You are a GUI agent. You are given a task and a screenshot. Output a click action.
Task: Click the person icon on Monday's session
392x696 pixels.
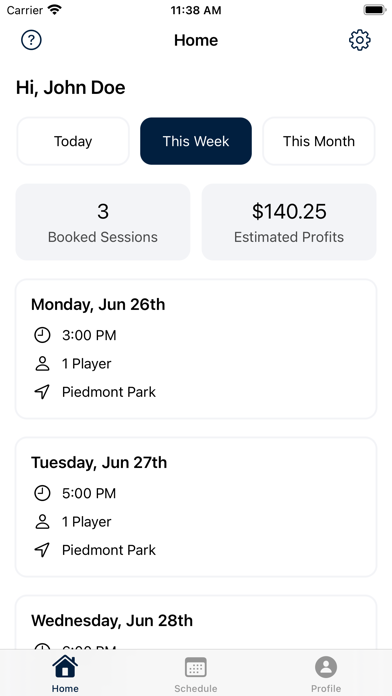(x=42, y=364)
